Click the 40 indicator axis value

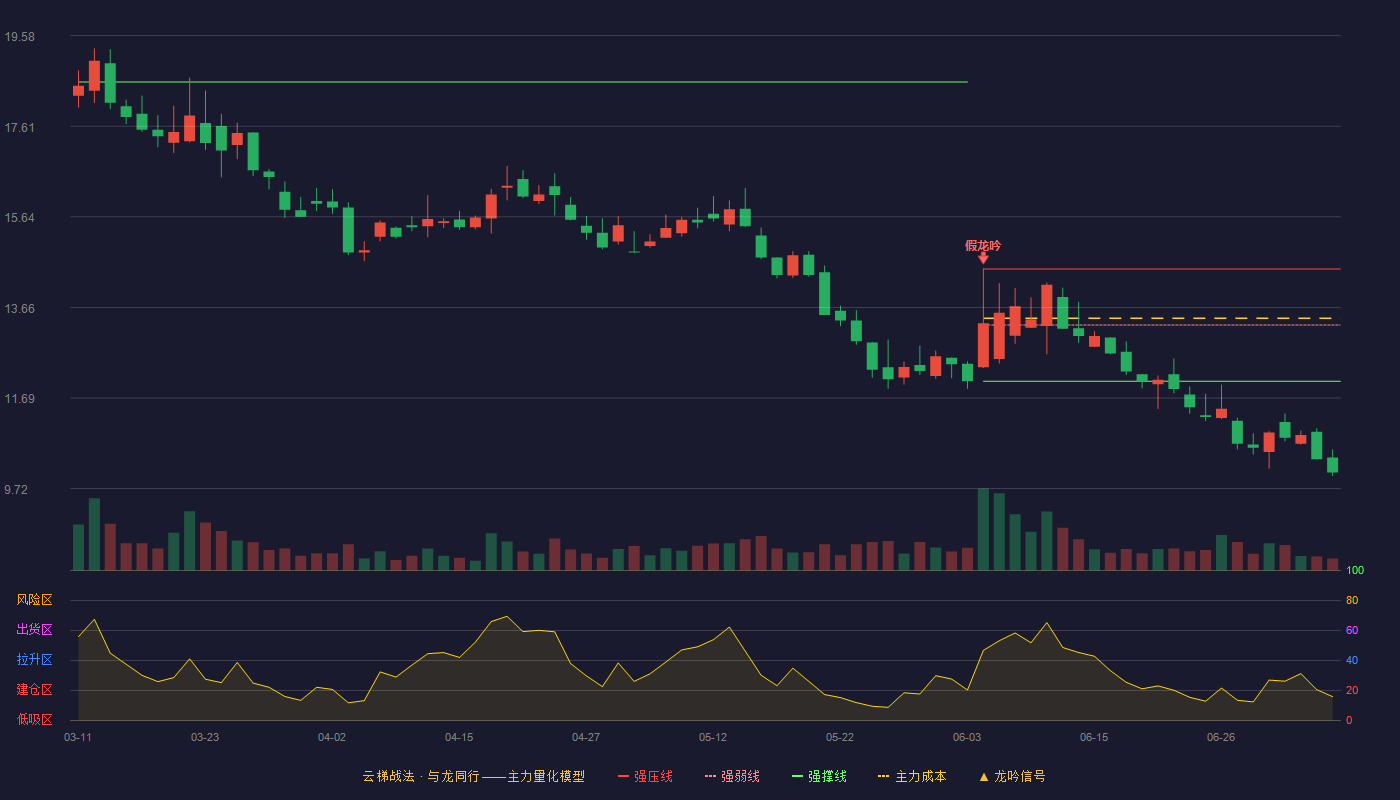pyautogui.click(x=1352, y=660)
